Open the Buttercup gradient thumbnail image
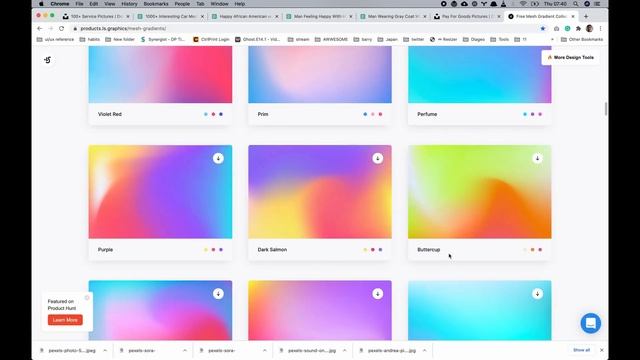This screenshot has height=360, width=640. click(480, 192)
